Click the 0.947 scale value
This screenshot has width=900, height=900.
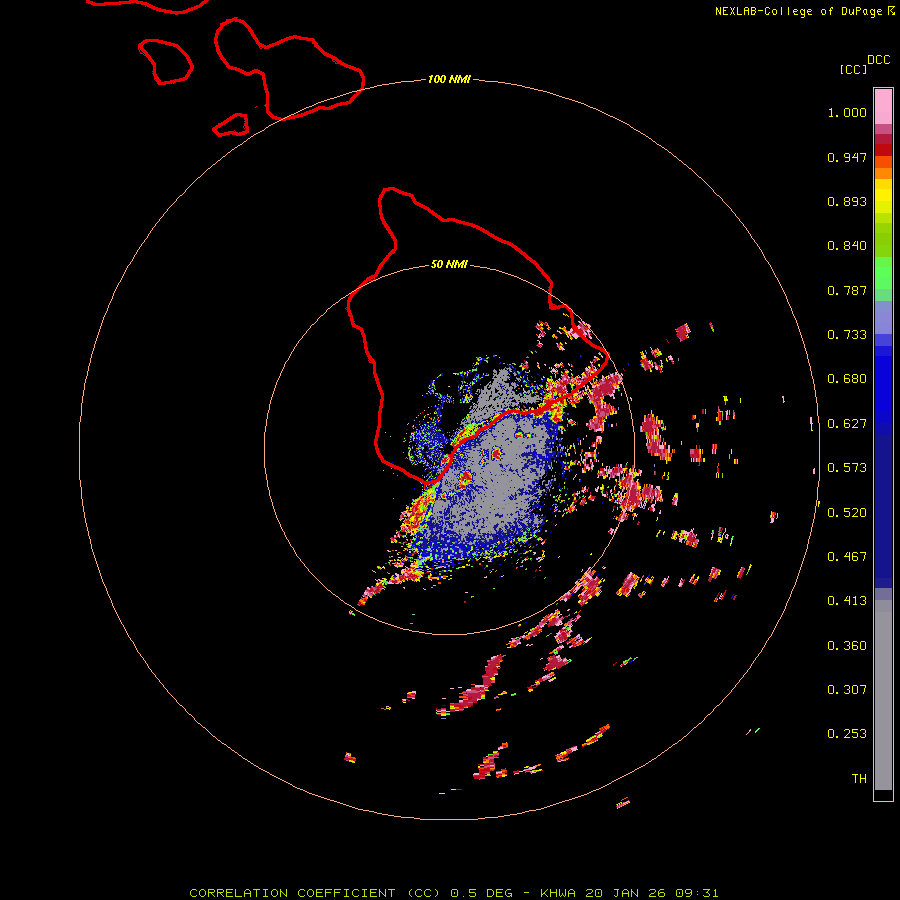(847, 157)
